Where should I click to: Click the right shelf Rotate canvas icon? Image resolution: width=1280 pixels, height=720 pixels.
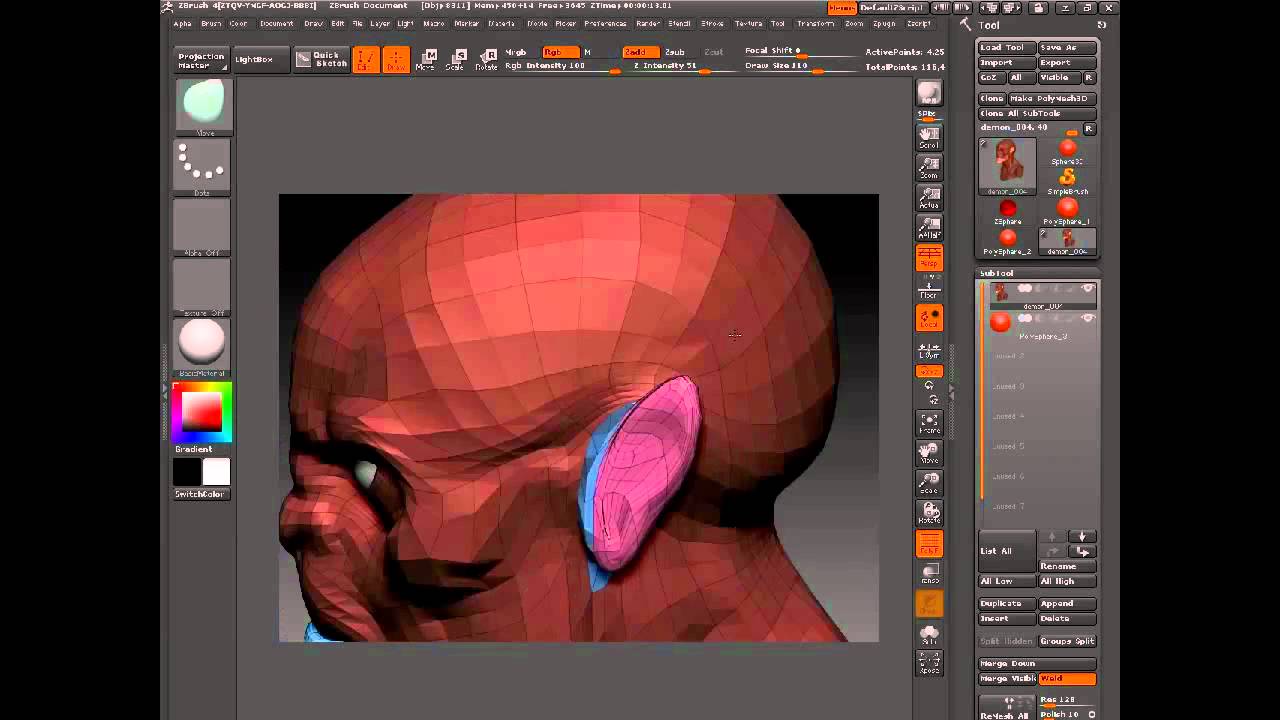click(929, 513)
